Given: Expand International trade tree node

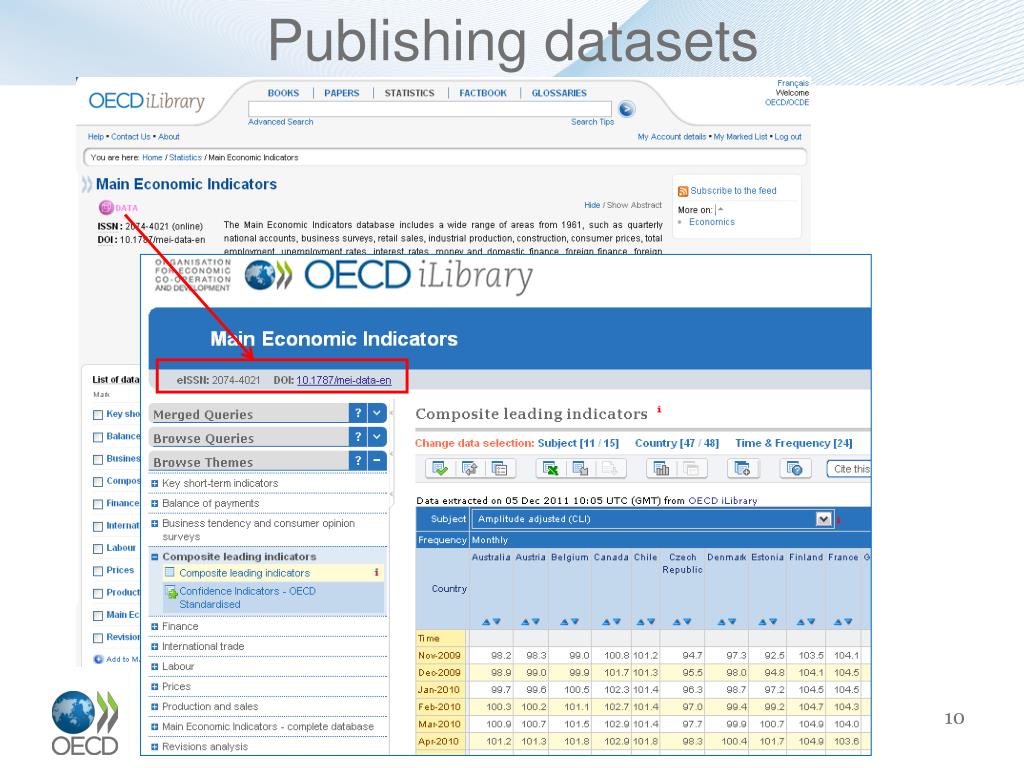Looking at the screenshot, I should (x=155, y=647).
